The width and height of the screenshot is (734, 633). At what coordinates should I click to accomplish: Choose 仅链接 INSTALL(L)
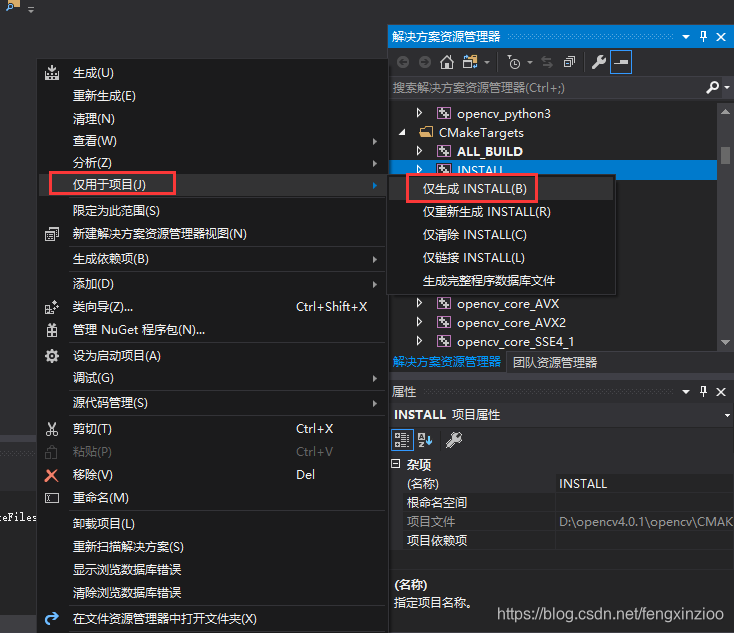[x=501, y=258]
